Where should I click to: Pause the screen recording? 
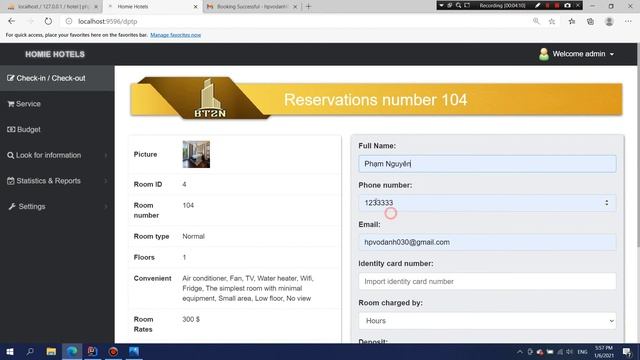pyautogui.click(x=547, y=5)
